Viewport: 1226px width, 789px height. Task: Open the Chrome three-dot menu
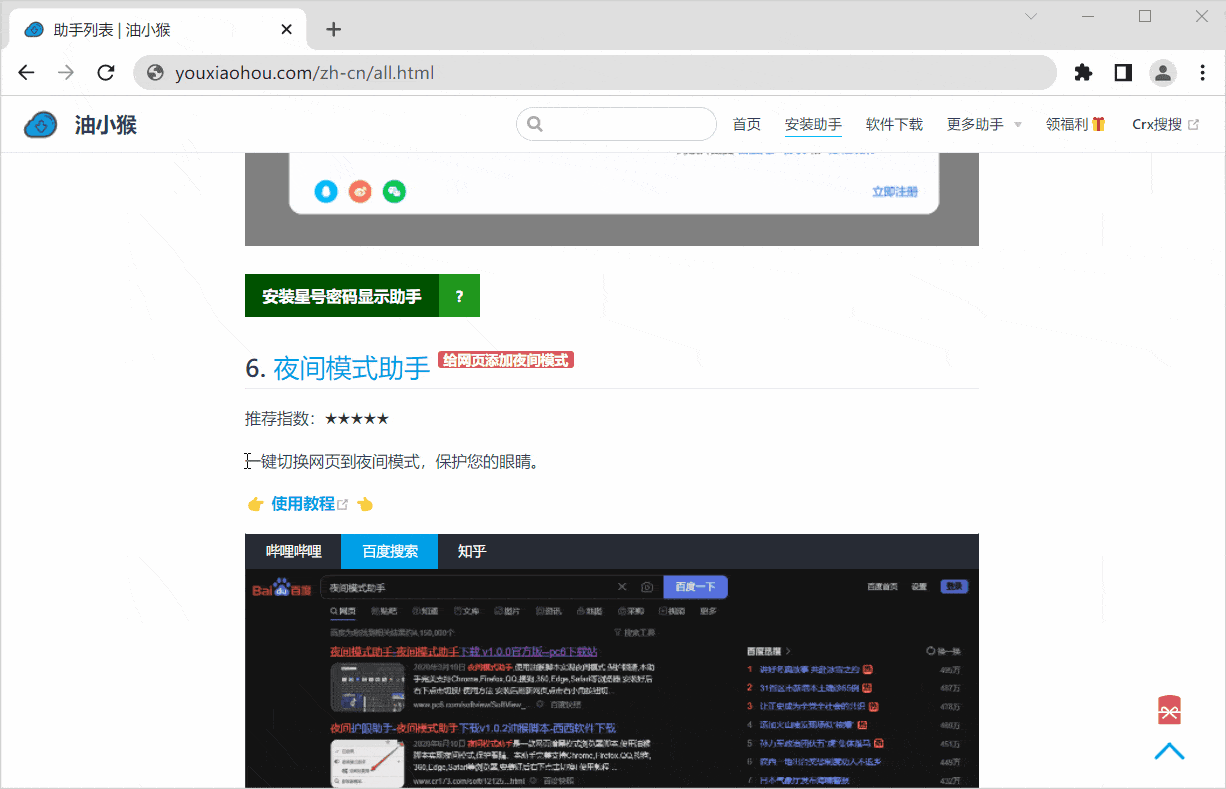pos(1203,73)
